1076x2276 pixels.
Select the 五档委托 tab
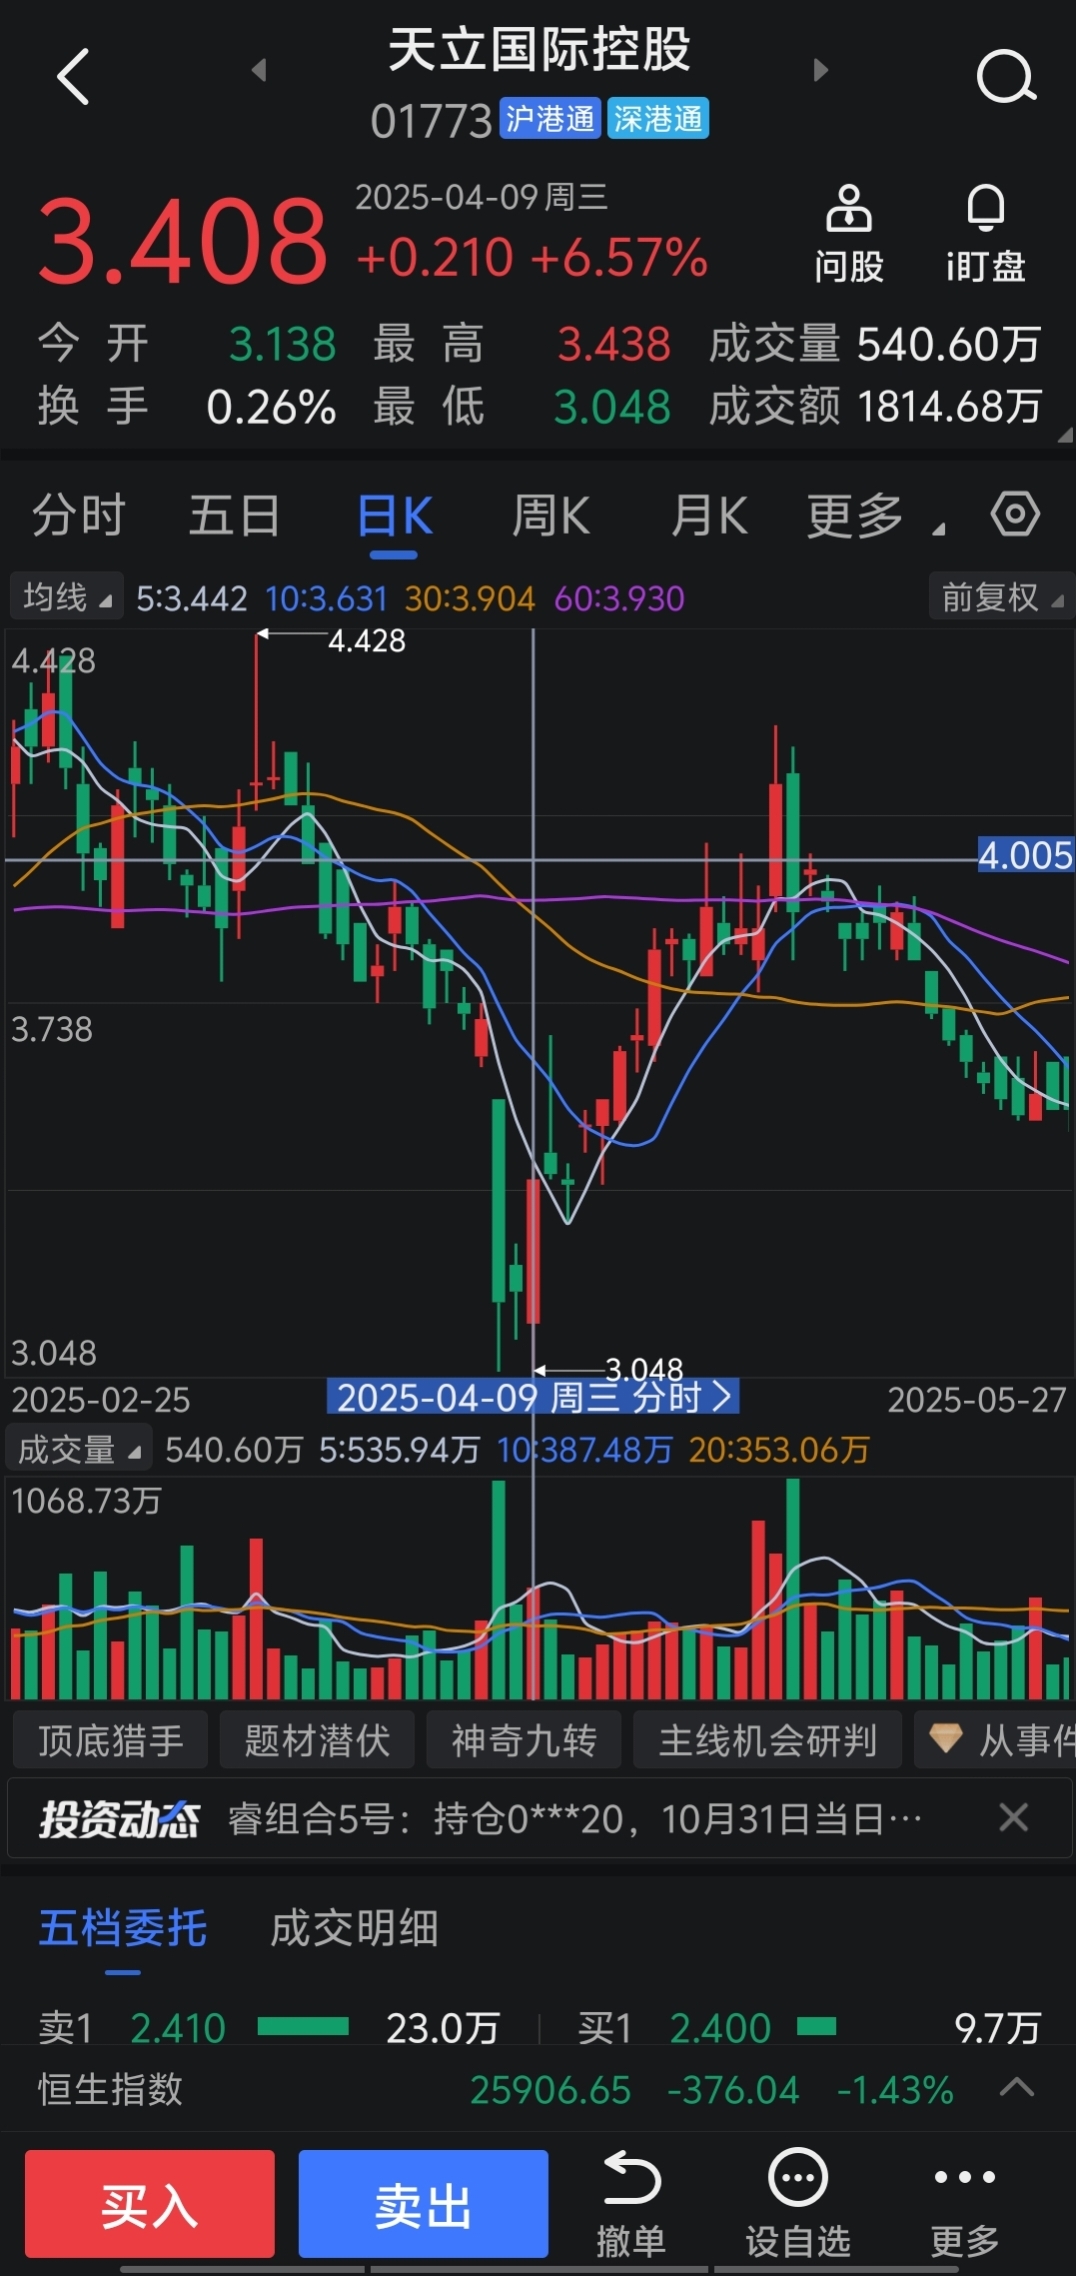point(123,1928)
